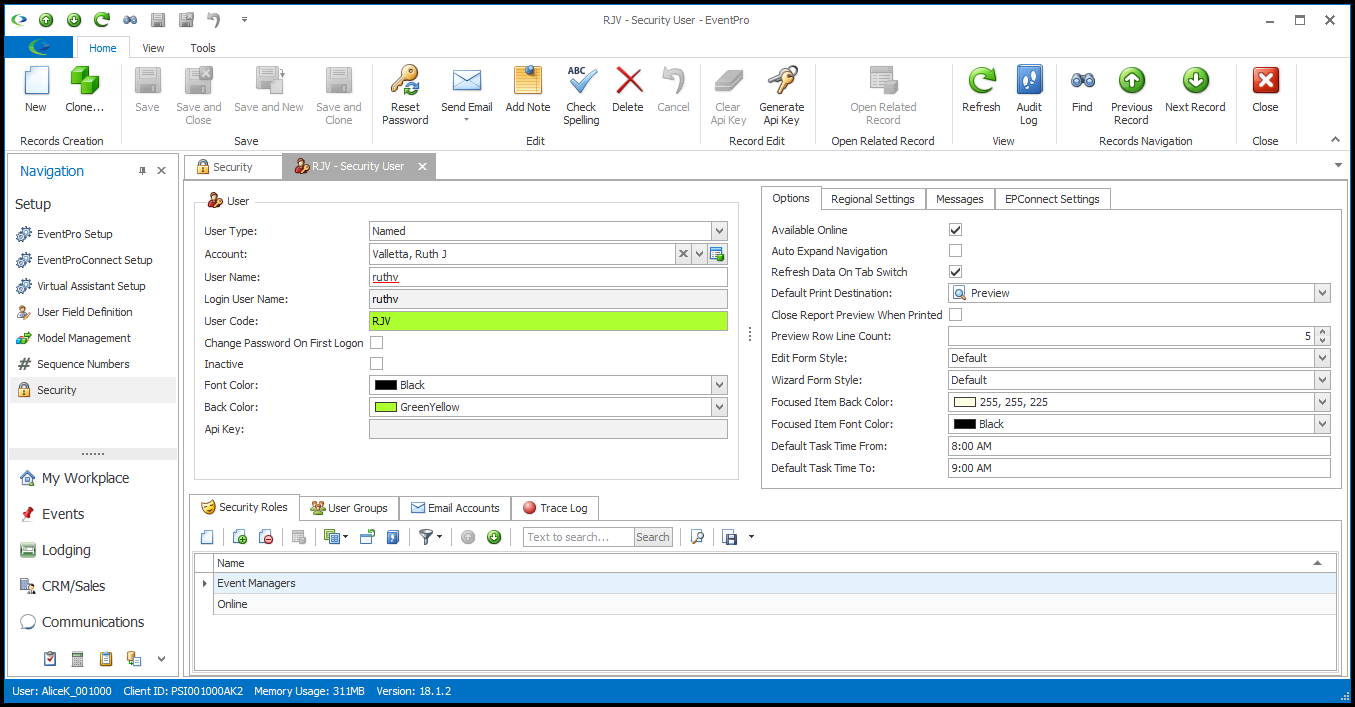This screenshot has height=707, width=1355.
Task: Open the Audit Log
Action: [1029, 96]
